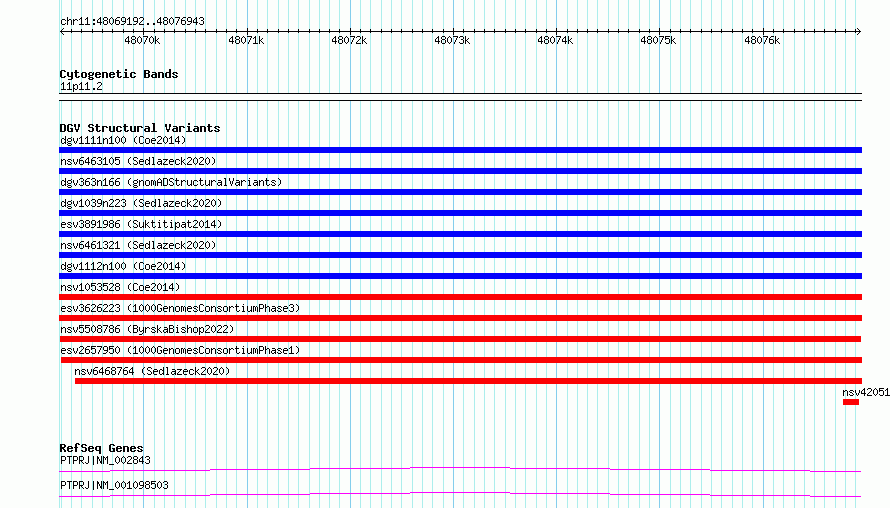Click the 11p11.2 band label
Viewport: 890px width, 508px height.
coord(81,86)
